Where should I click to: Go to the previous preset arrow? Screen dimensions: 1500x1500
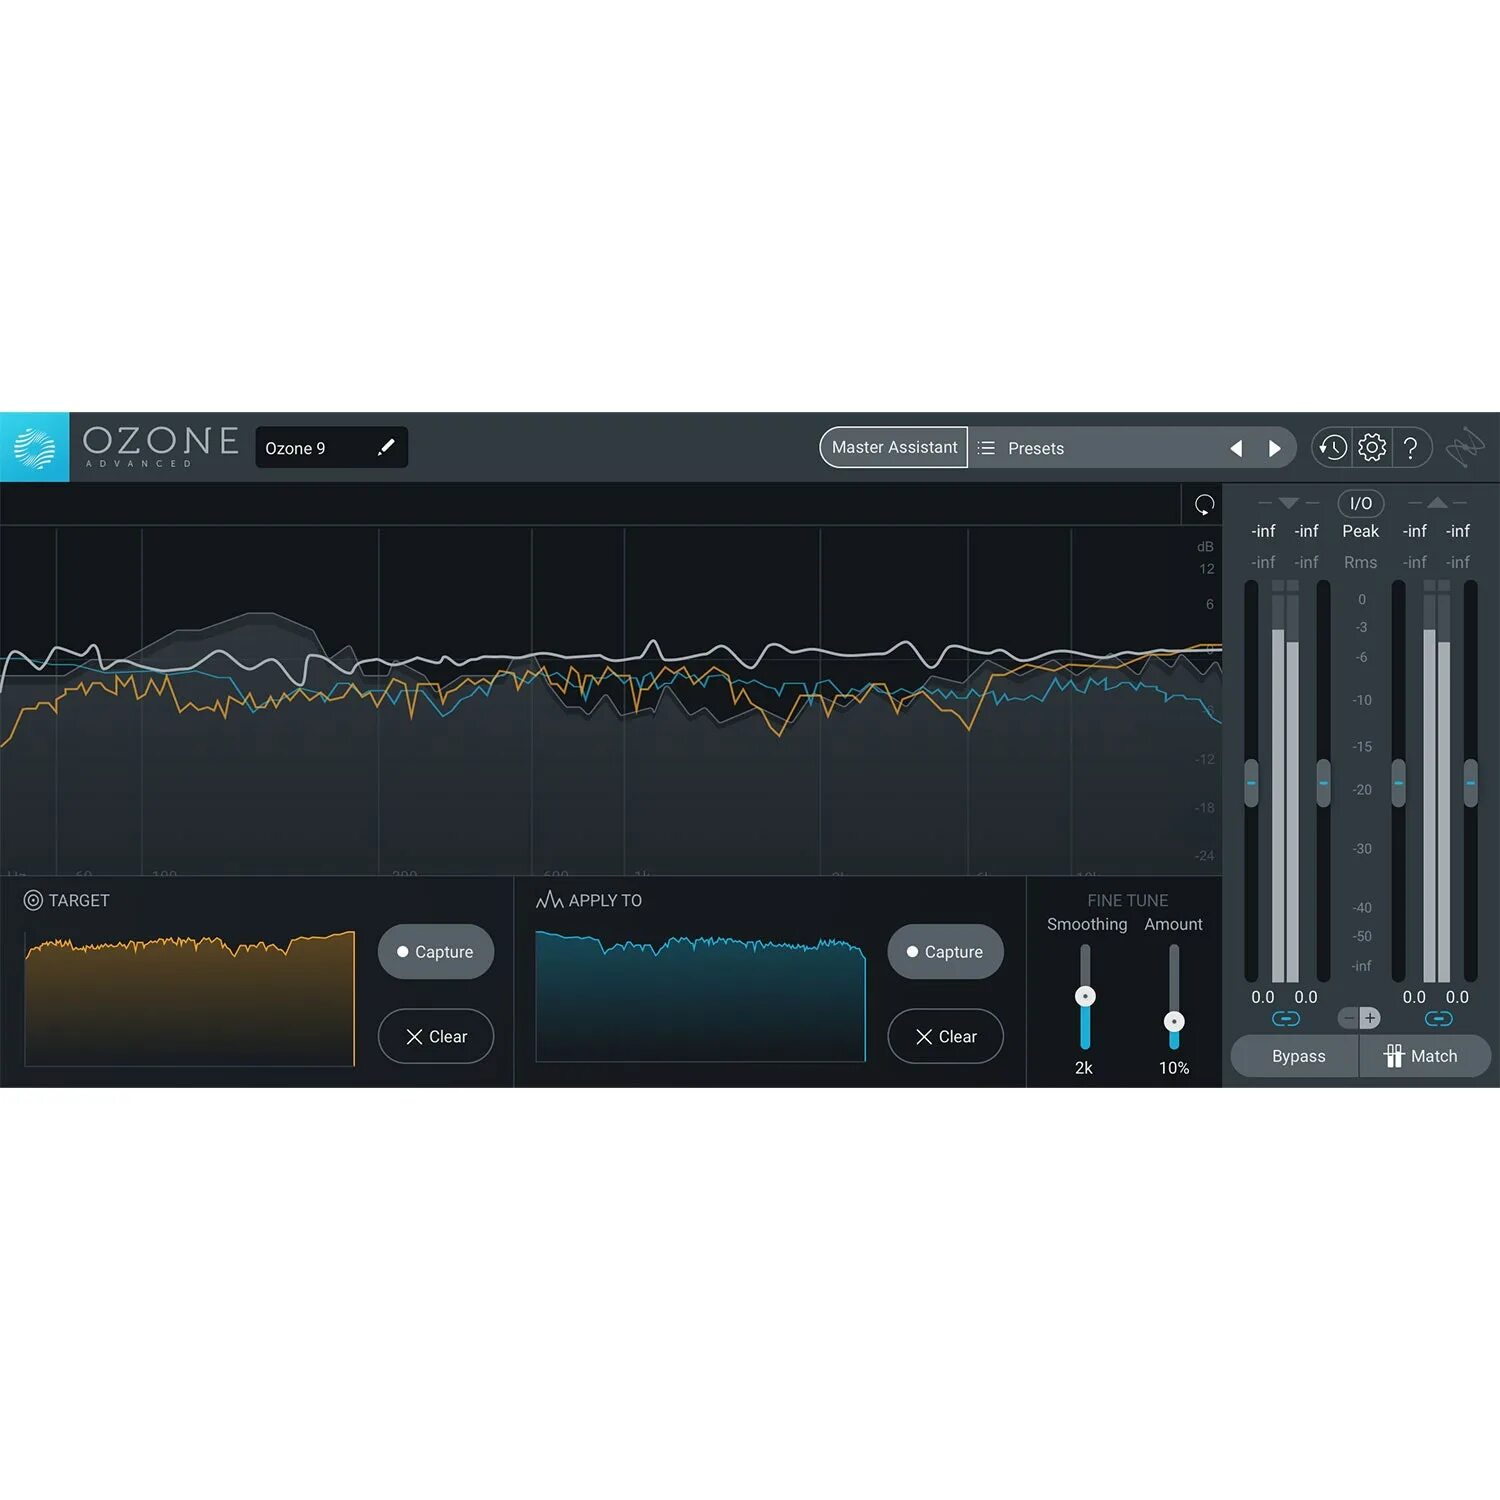[x=1236, y=448]
